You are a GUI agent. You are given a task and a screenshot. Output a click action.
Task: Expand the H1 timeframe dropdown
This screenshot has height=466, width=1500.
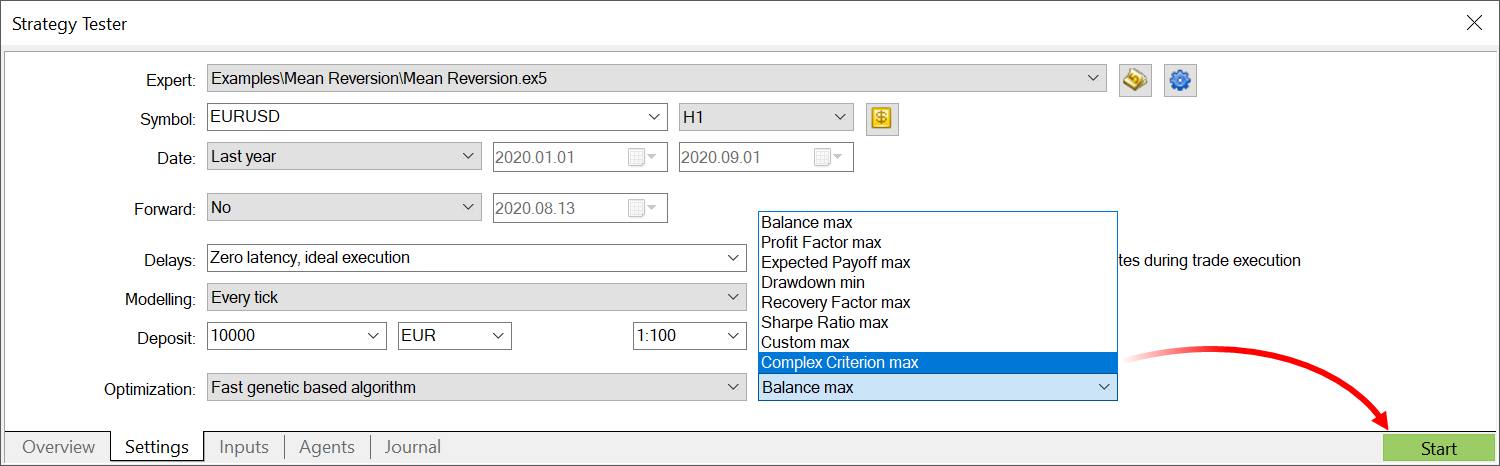point(838,117)
